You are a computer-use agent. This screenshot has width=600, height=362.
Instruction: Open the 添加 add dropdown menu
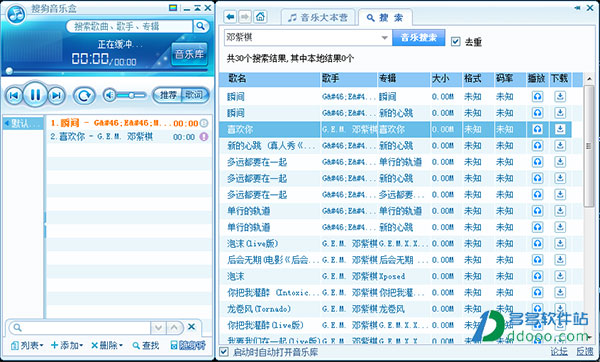pyautogui.click(x=67, y=346)
